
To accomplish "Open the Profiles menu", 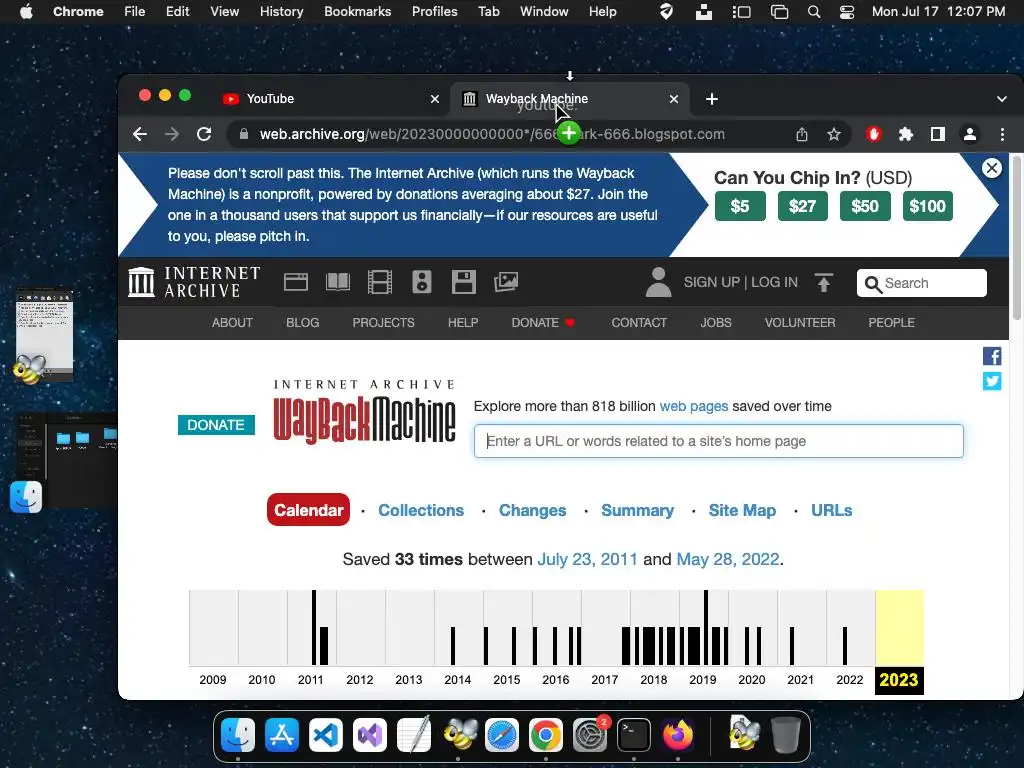I will click(x=434, y=11).
